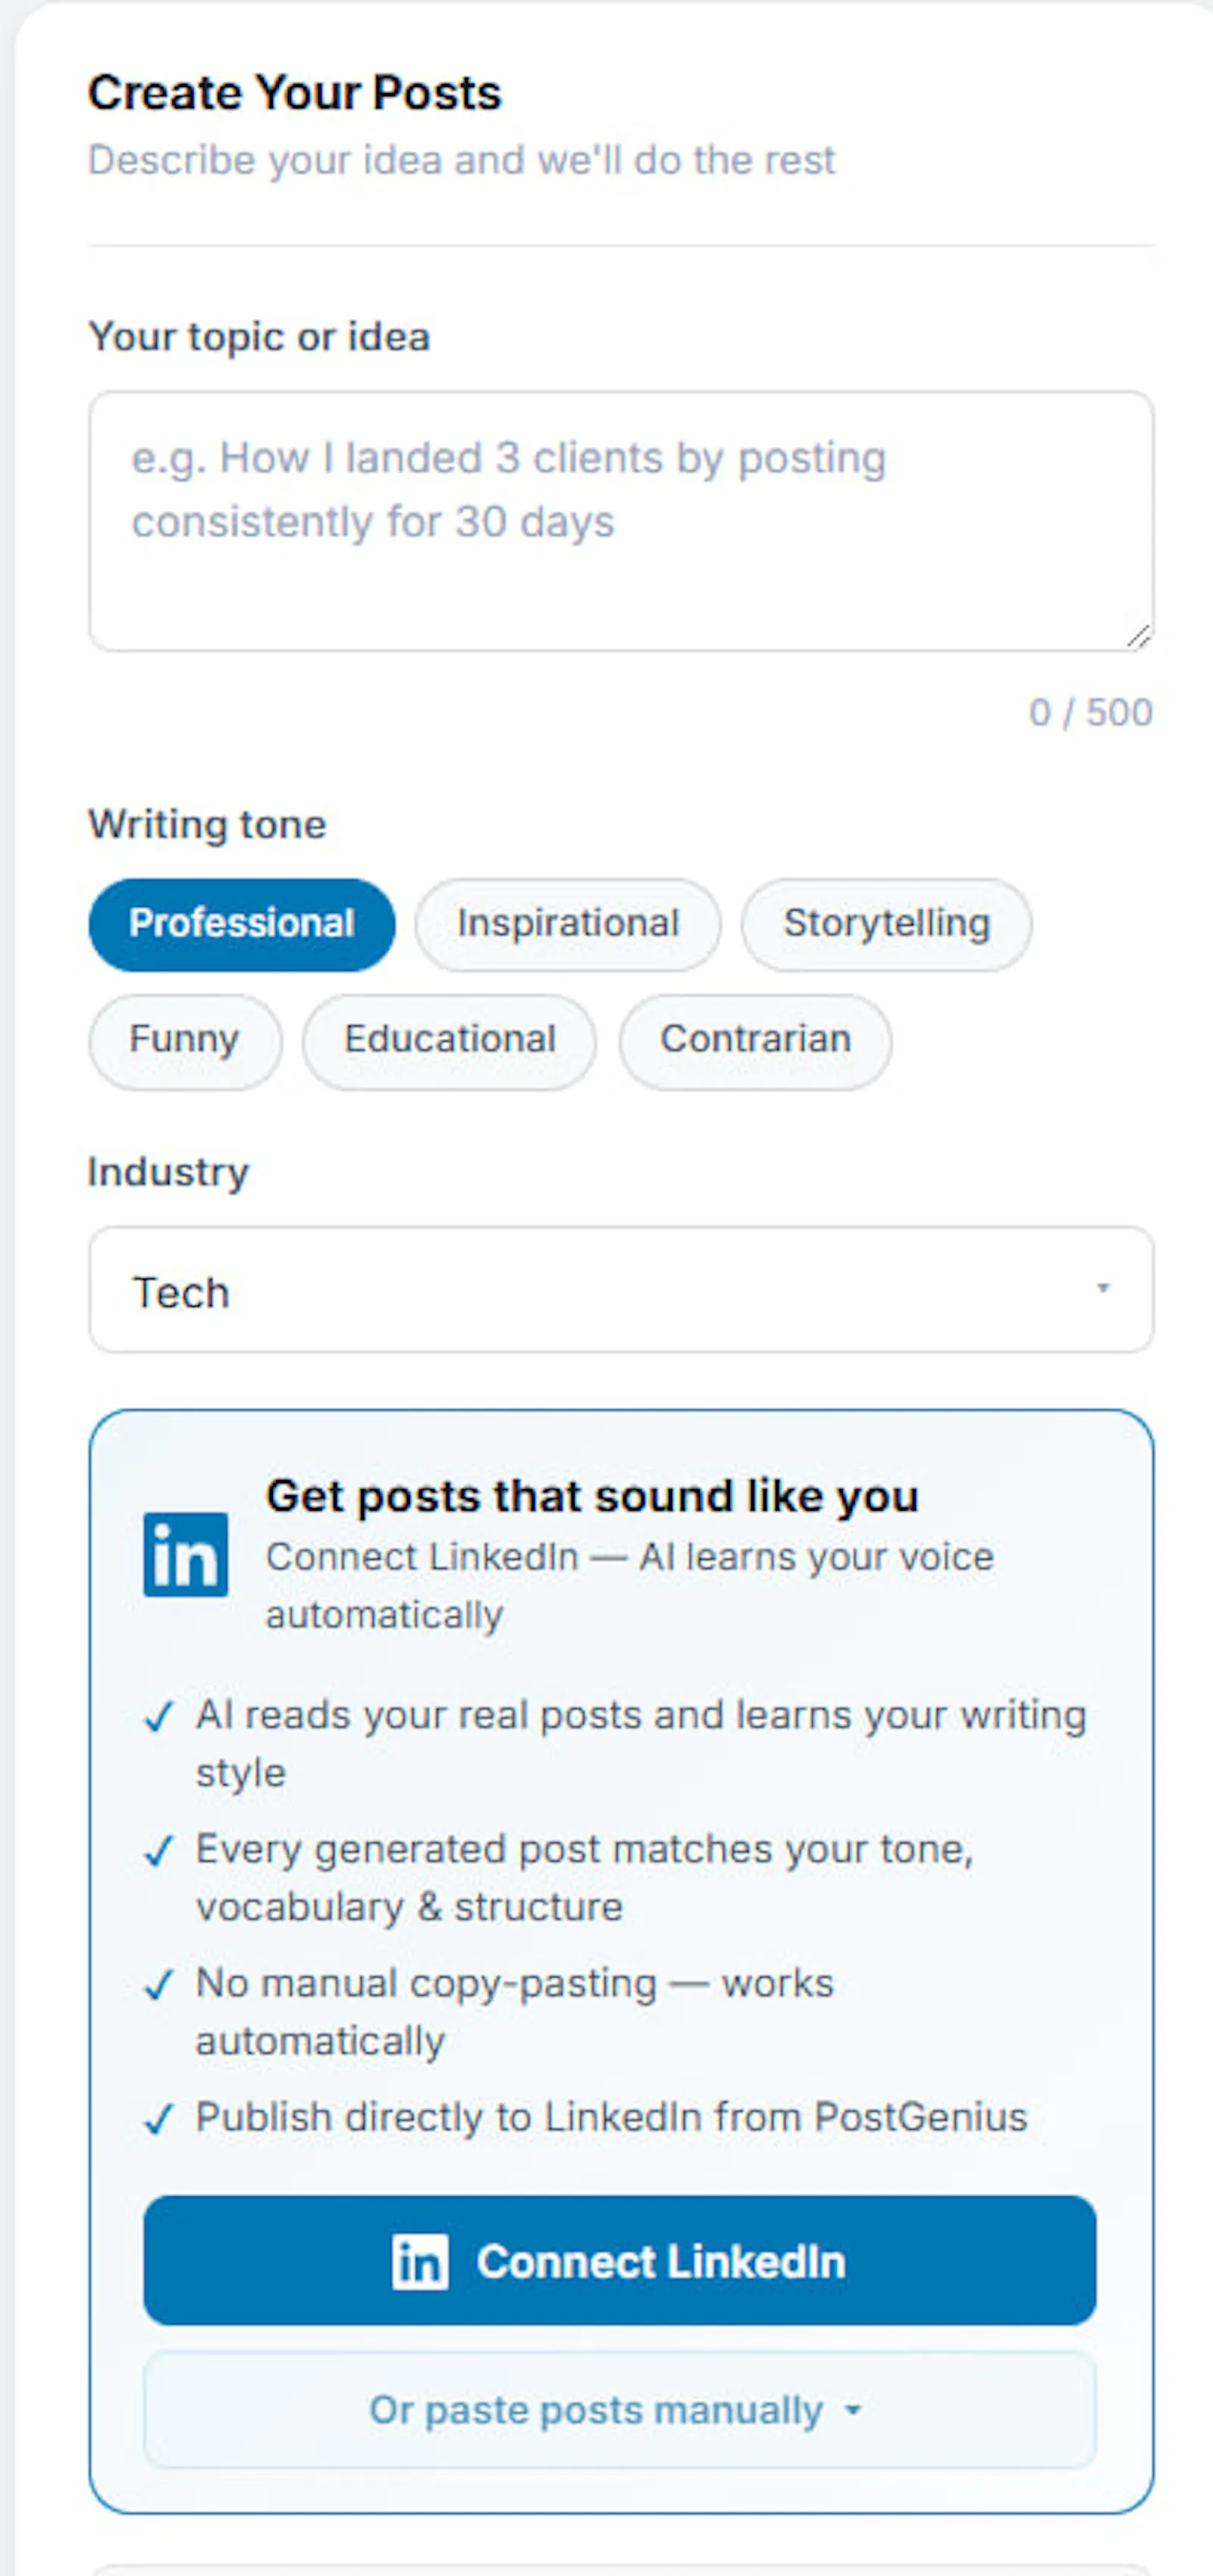Click the 'Writing tone' label
1213x2576 pixels.
pos(207,825)
